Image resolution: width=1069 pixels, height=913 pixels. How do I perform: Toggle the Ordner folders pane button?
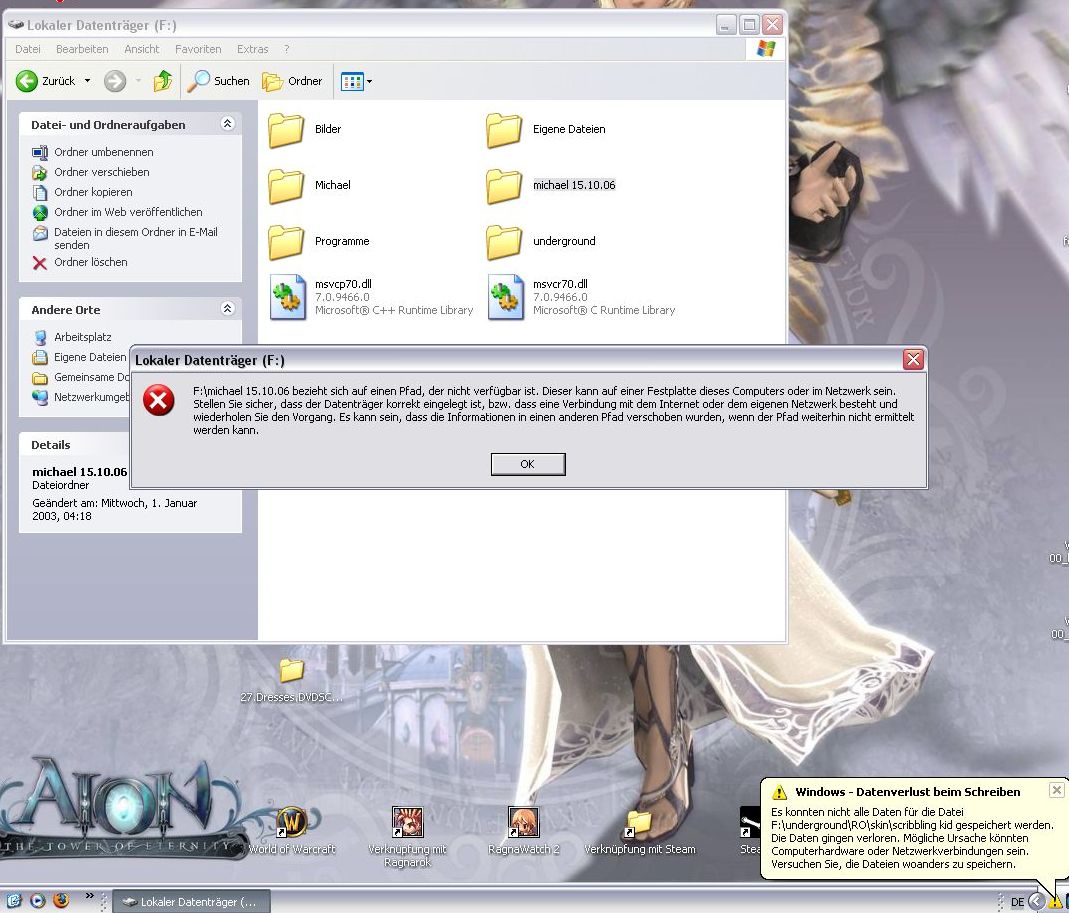point(292,81)
